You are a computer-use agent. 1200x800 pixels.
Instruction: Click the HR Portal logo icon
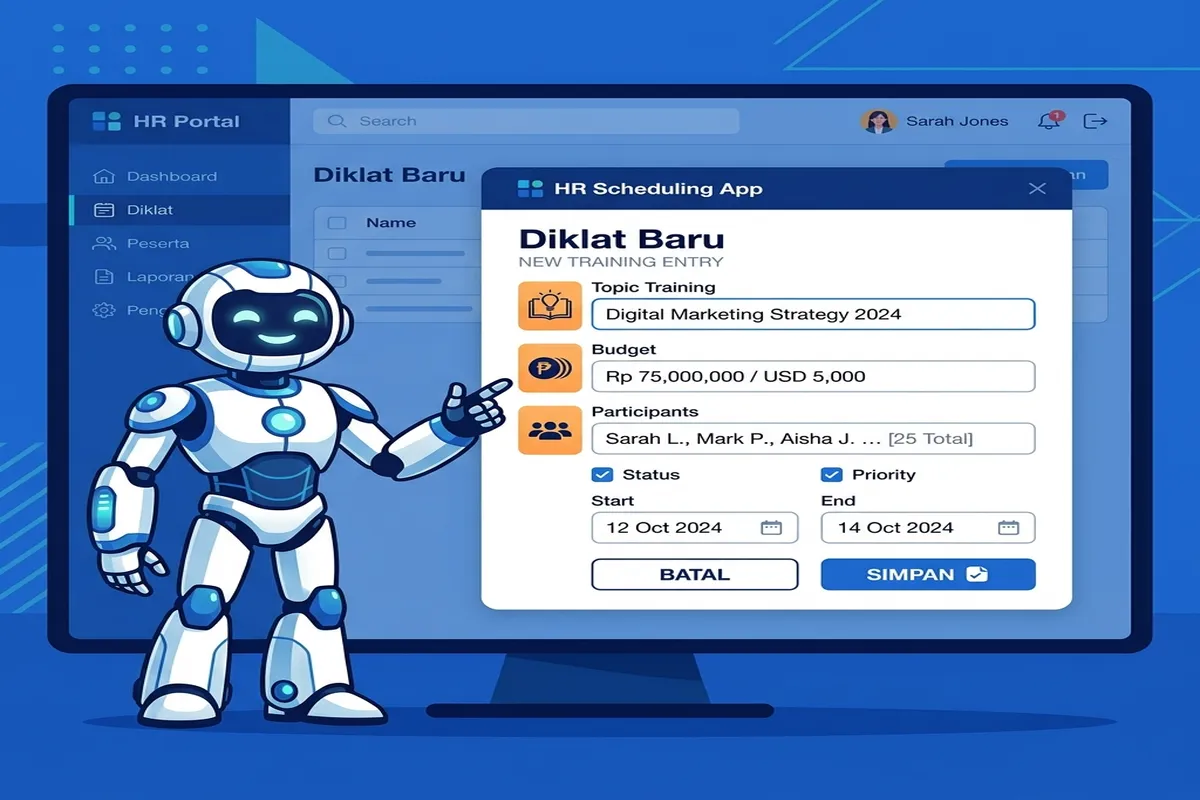point(106,121)
